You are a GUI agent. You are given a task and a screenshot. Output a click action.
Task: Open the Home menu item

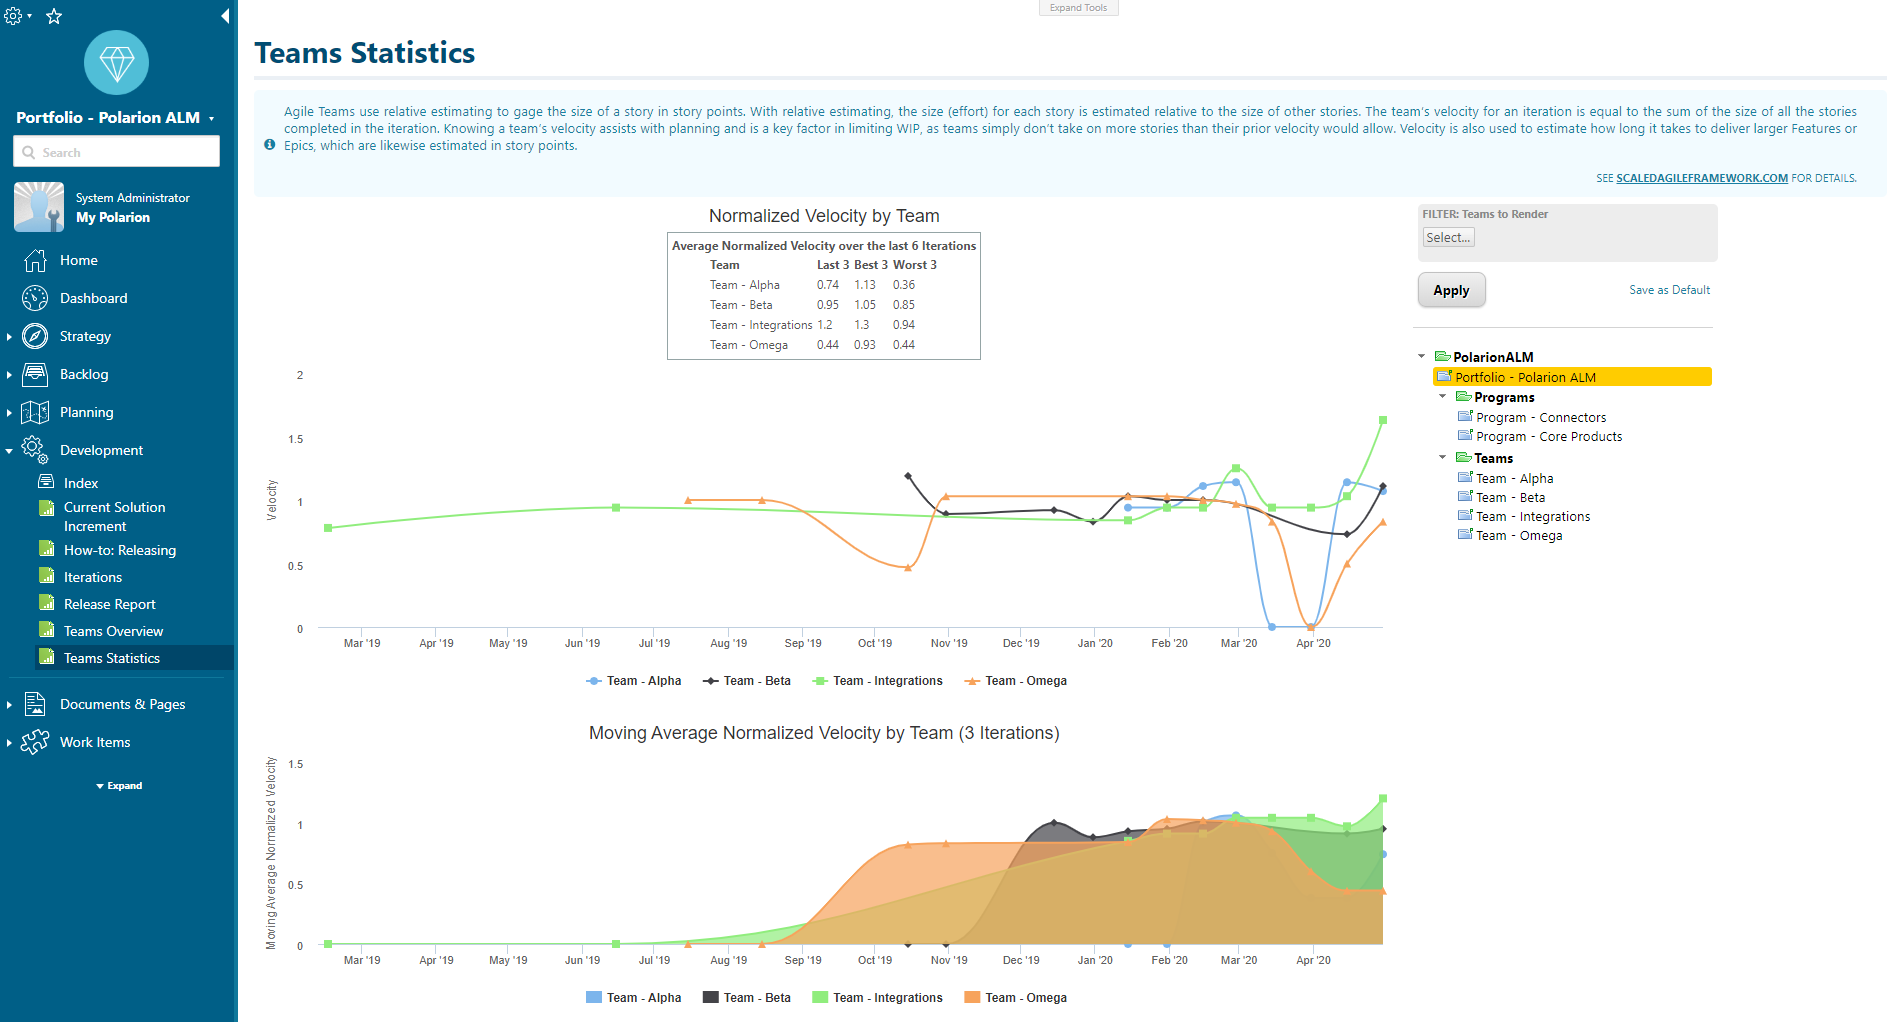pos(79,260)
